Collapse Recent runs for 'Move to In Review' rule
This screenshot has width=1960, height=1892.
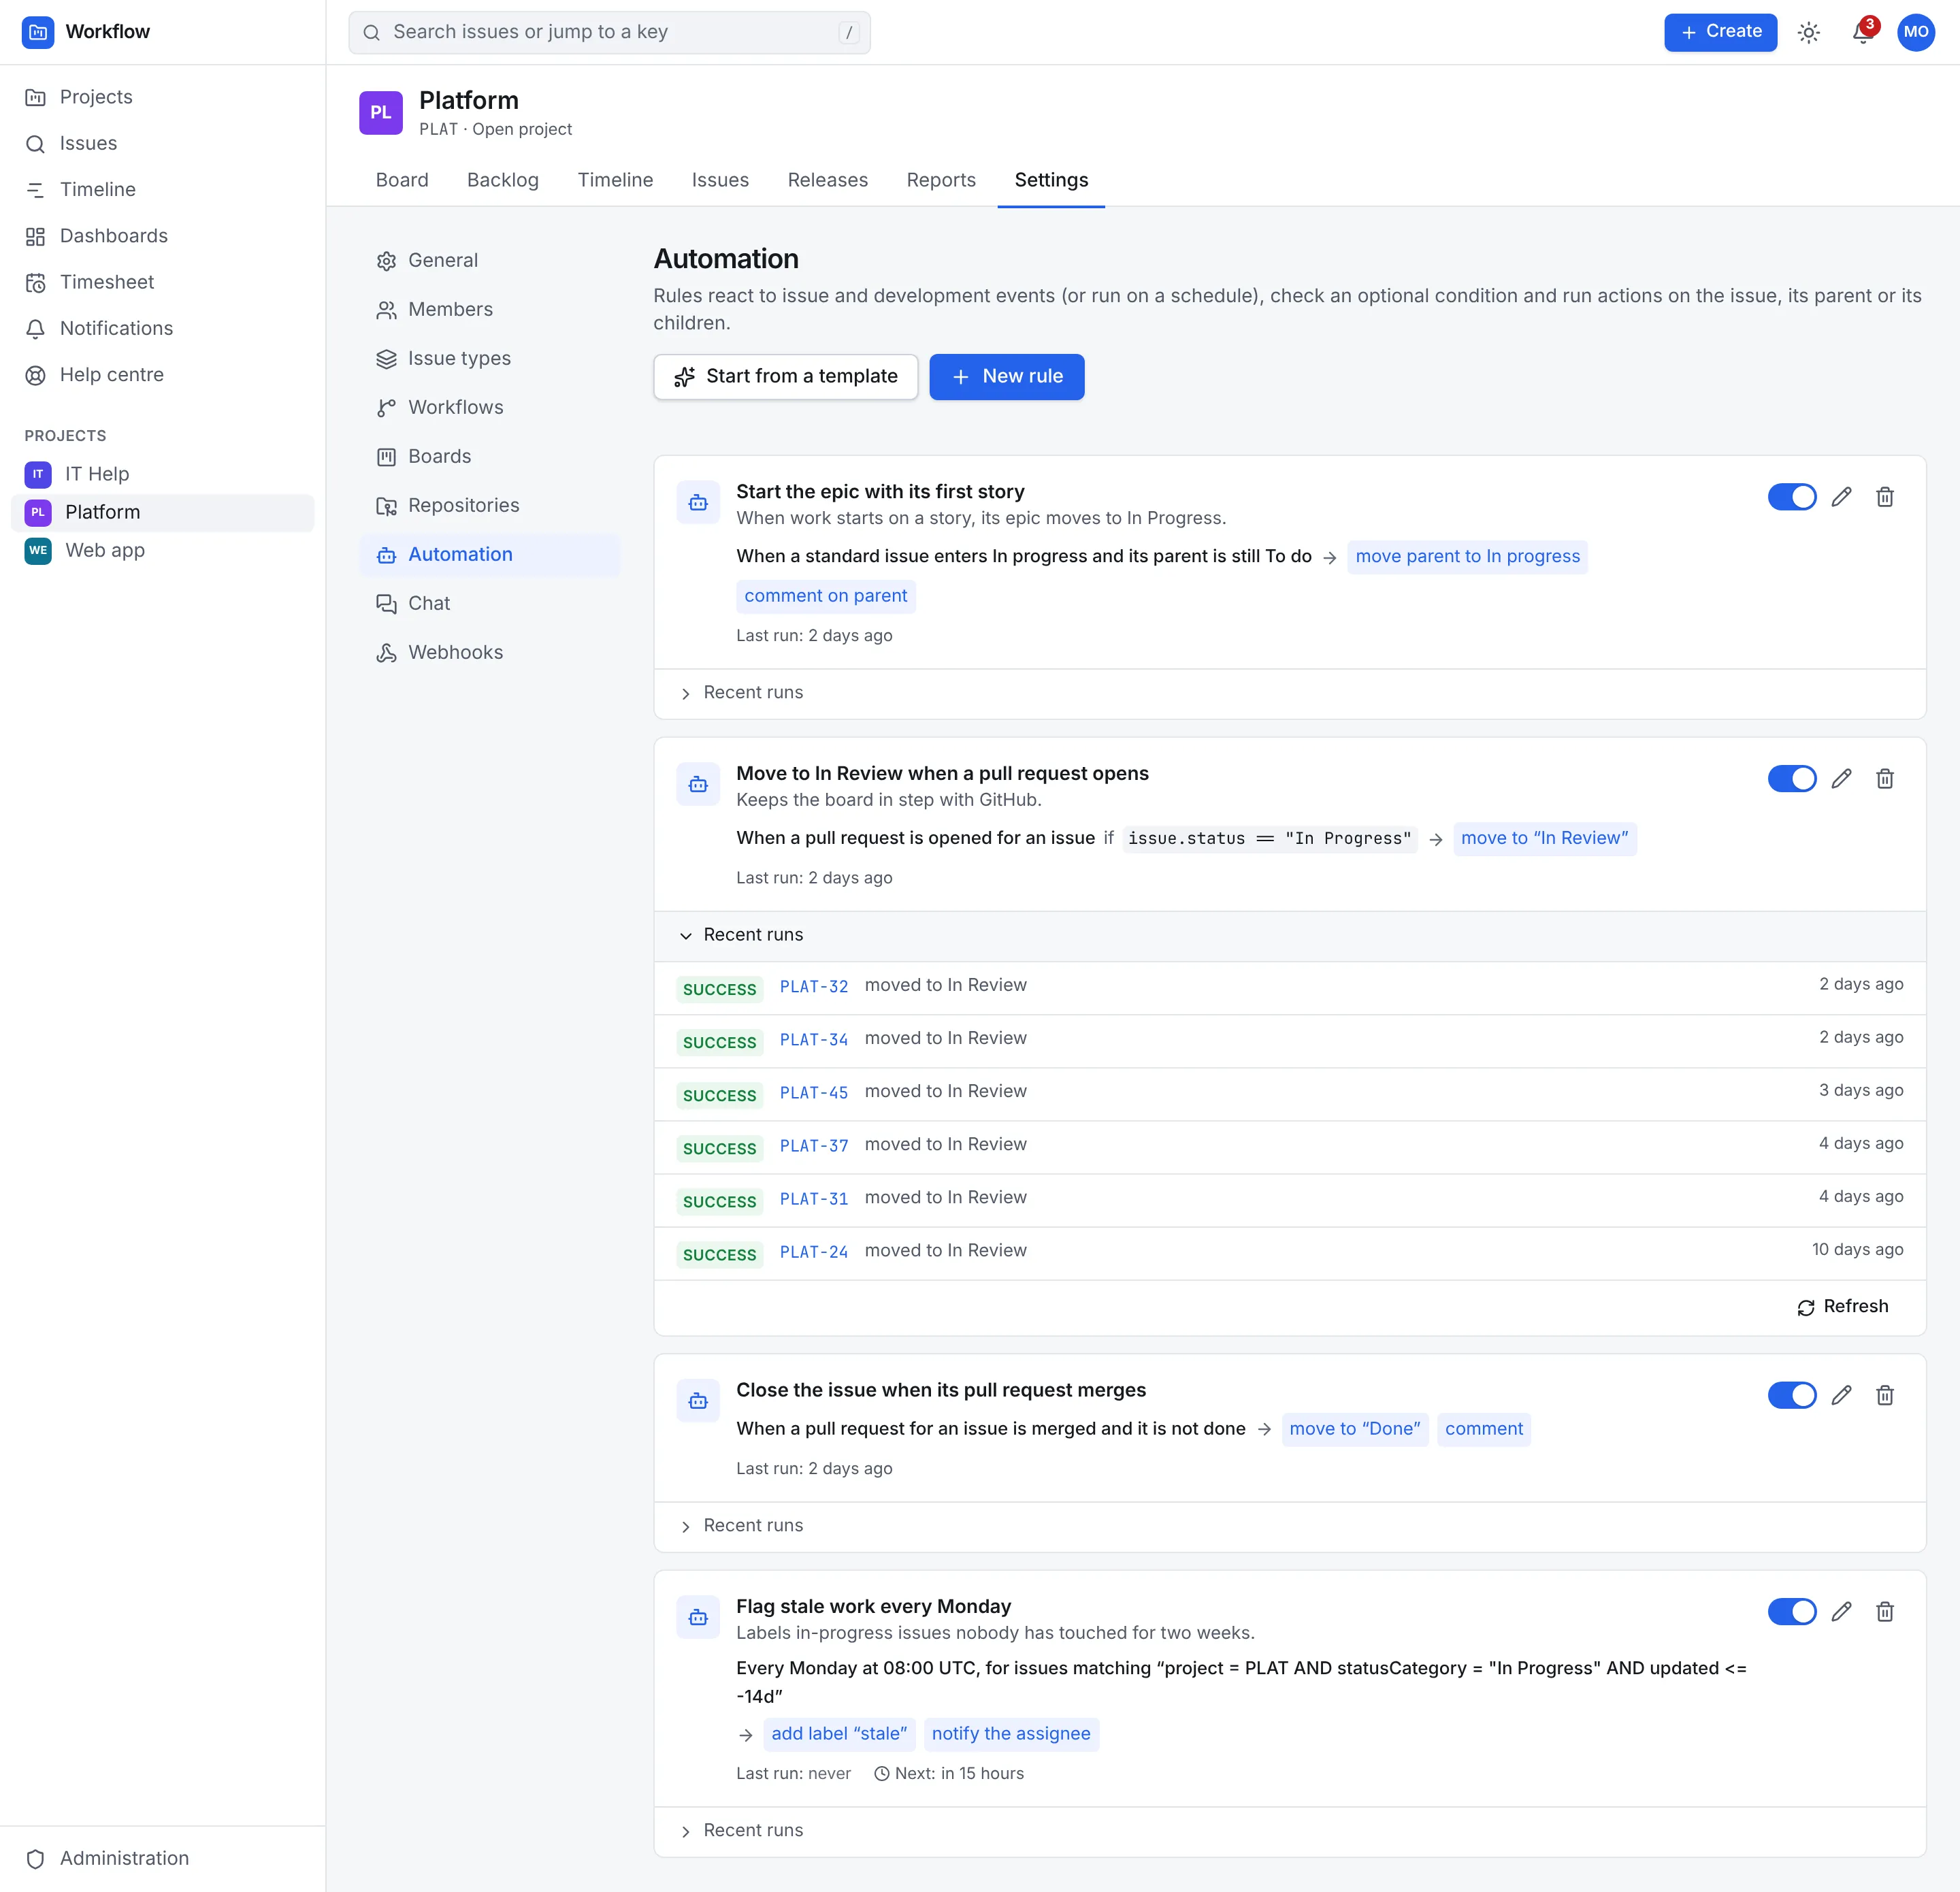1289,935
